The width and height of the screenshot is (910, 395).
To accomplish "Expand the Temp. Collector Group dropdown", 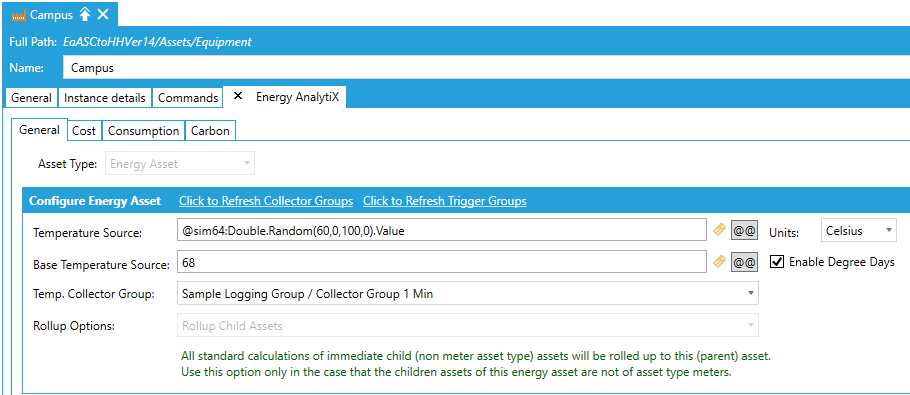I will (467, 293).
